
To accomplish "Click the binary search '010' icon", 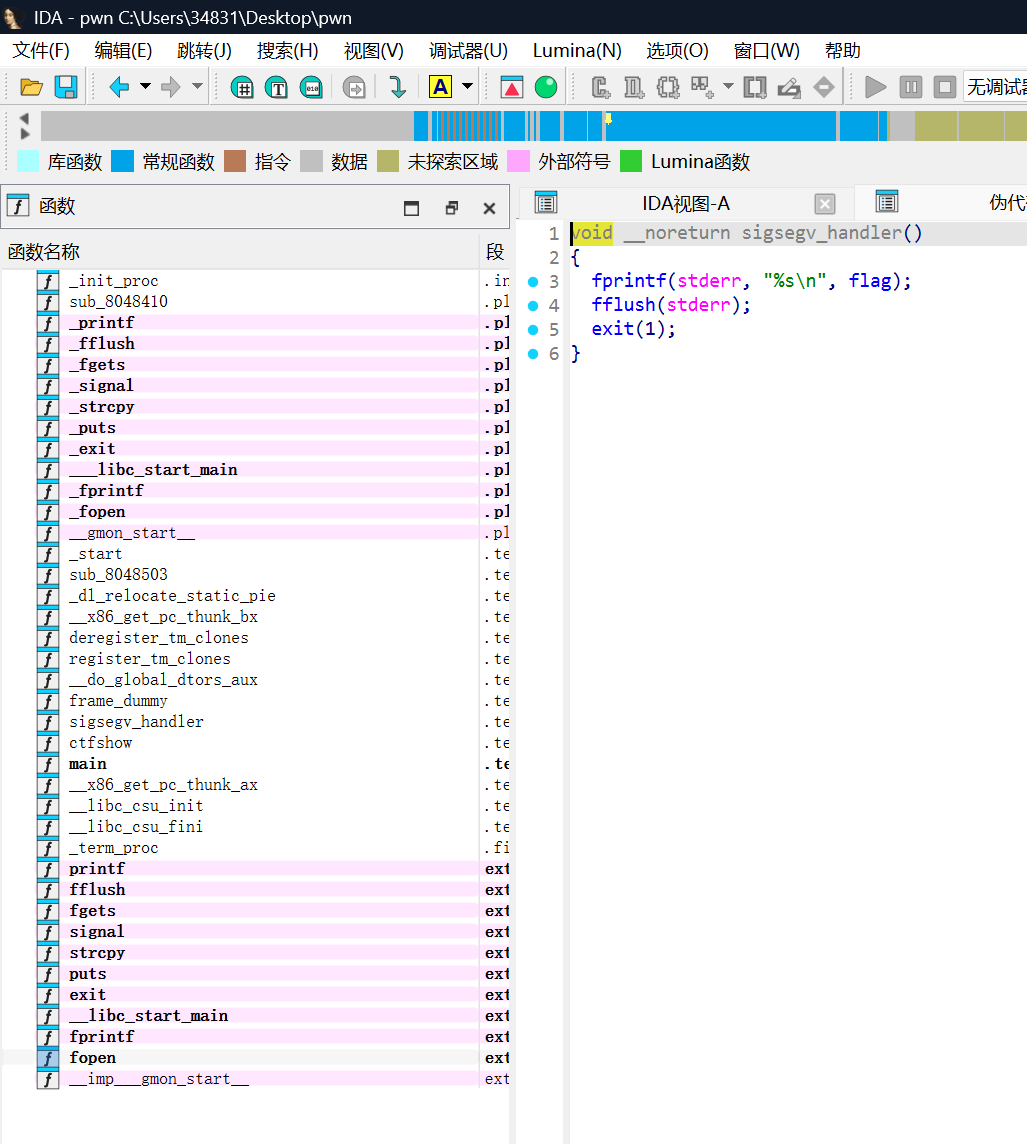I will pyautogui.click(x=311, y=88).
